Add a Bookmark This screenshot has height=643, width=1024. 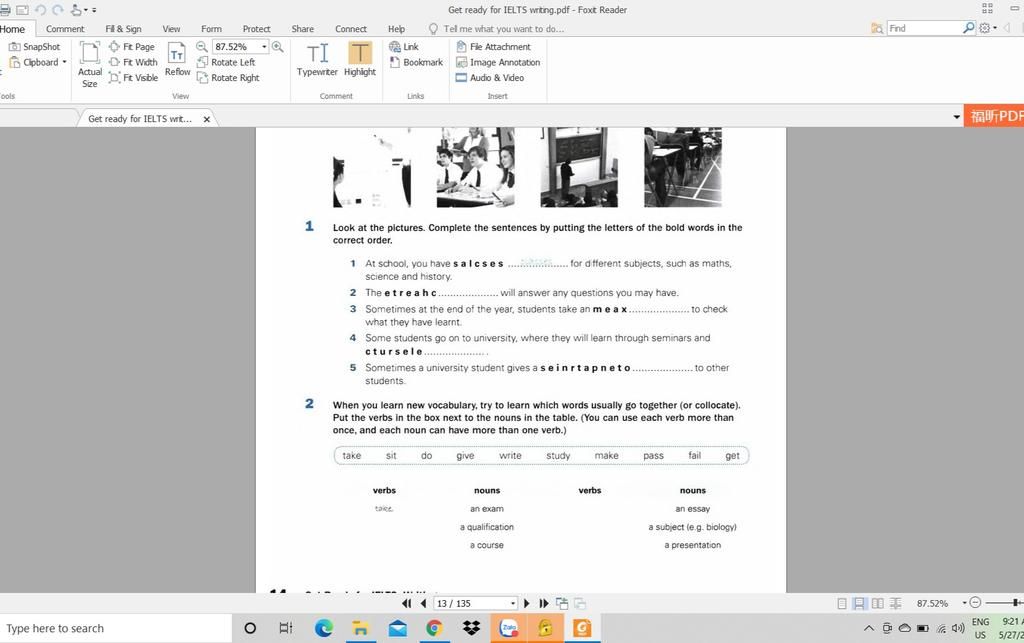coord(416,62)
